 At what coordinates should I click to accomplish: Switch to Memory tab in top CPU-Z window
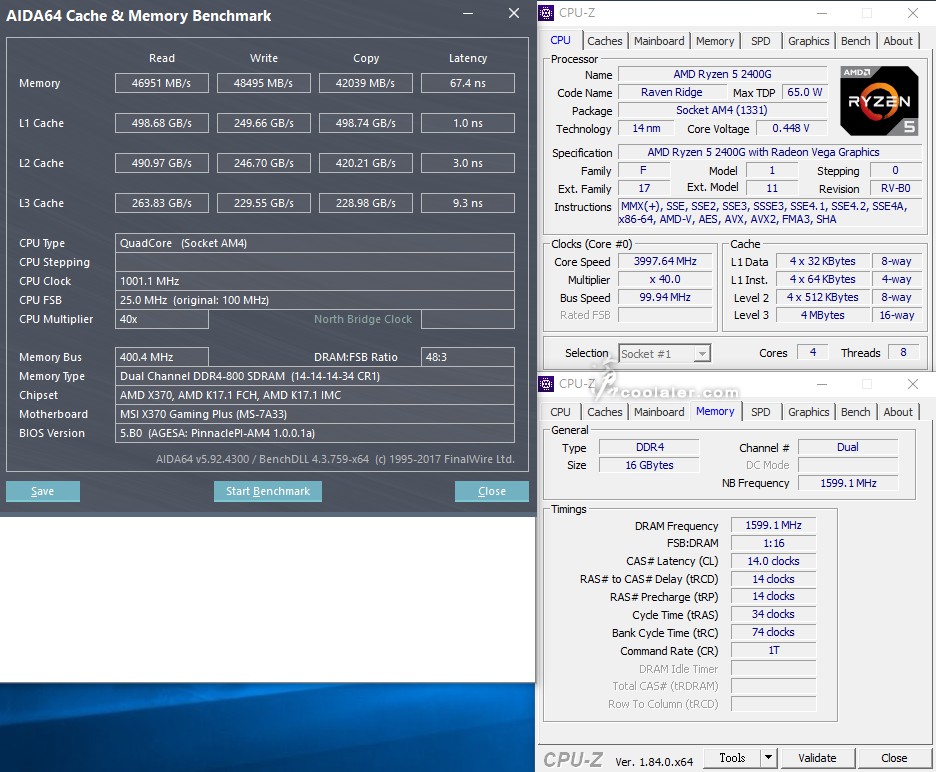[715, 41]
